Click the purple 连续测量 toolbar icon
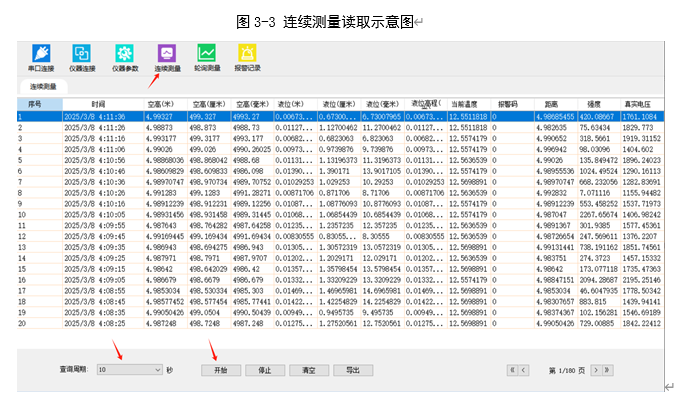Viewport: 677px width, 397px height. 167,54
